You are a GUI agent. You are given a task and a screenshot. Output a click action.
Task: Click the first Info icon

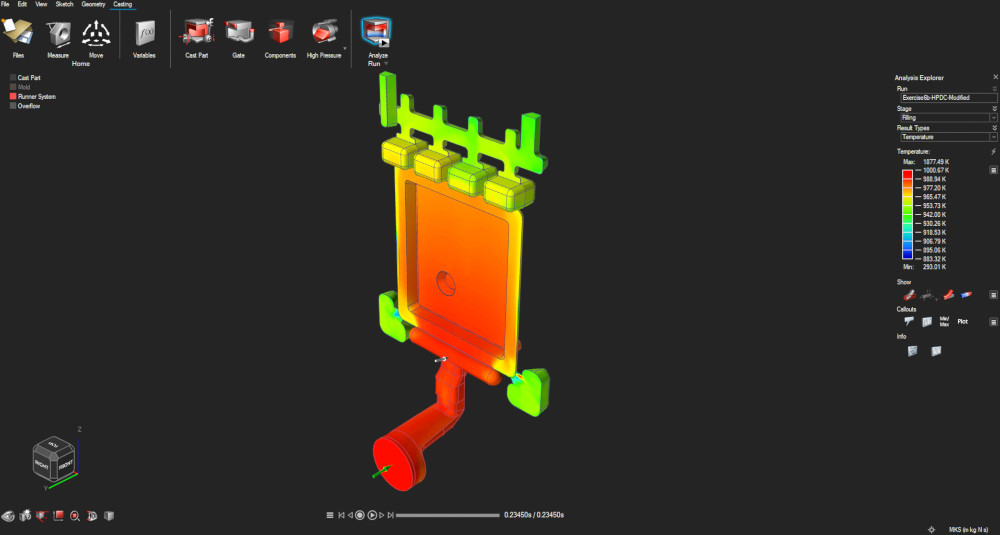pyautogui.click(x=913, y=351)
